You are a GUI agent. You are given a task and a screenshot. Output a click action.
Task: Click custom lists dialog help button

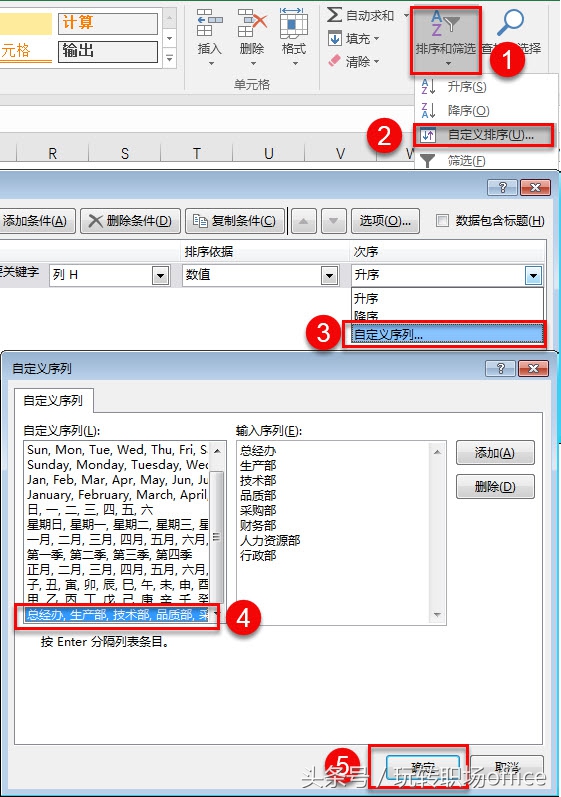tap(500, 368)
